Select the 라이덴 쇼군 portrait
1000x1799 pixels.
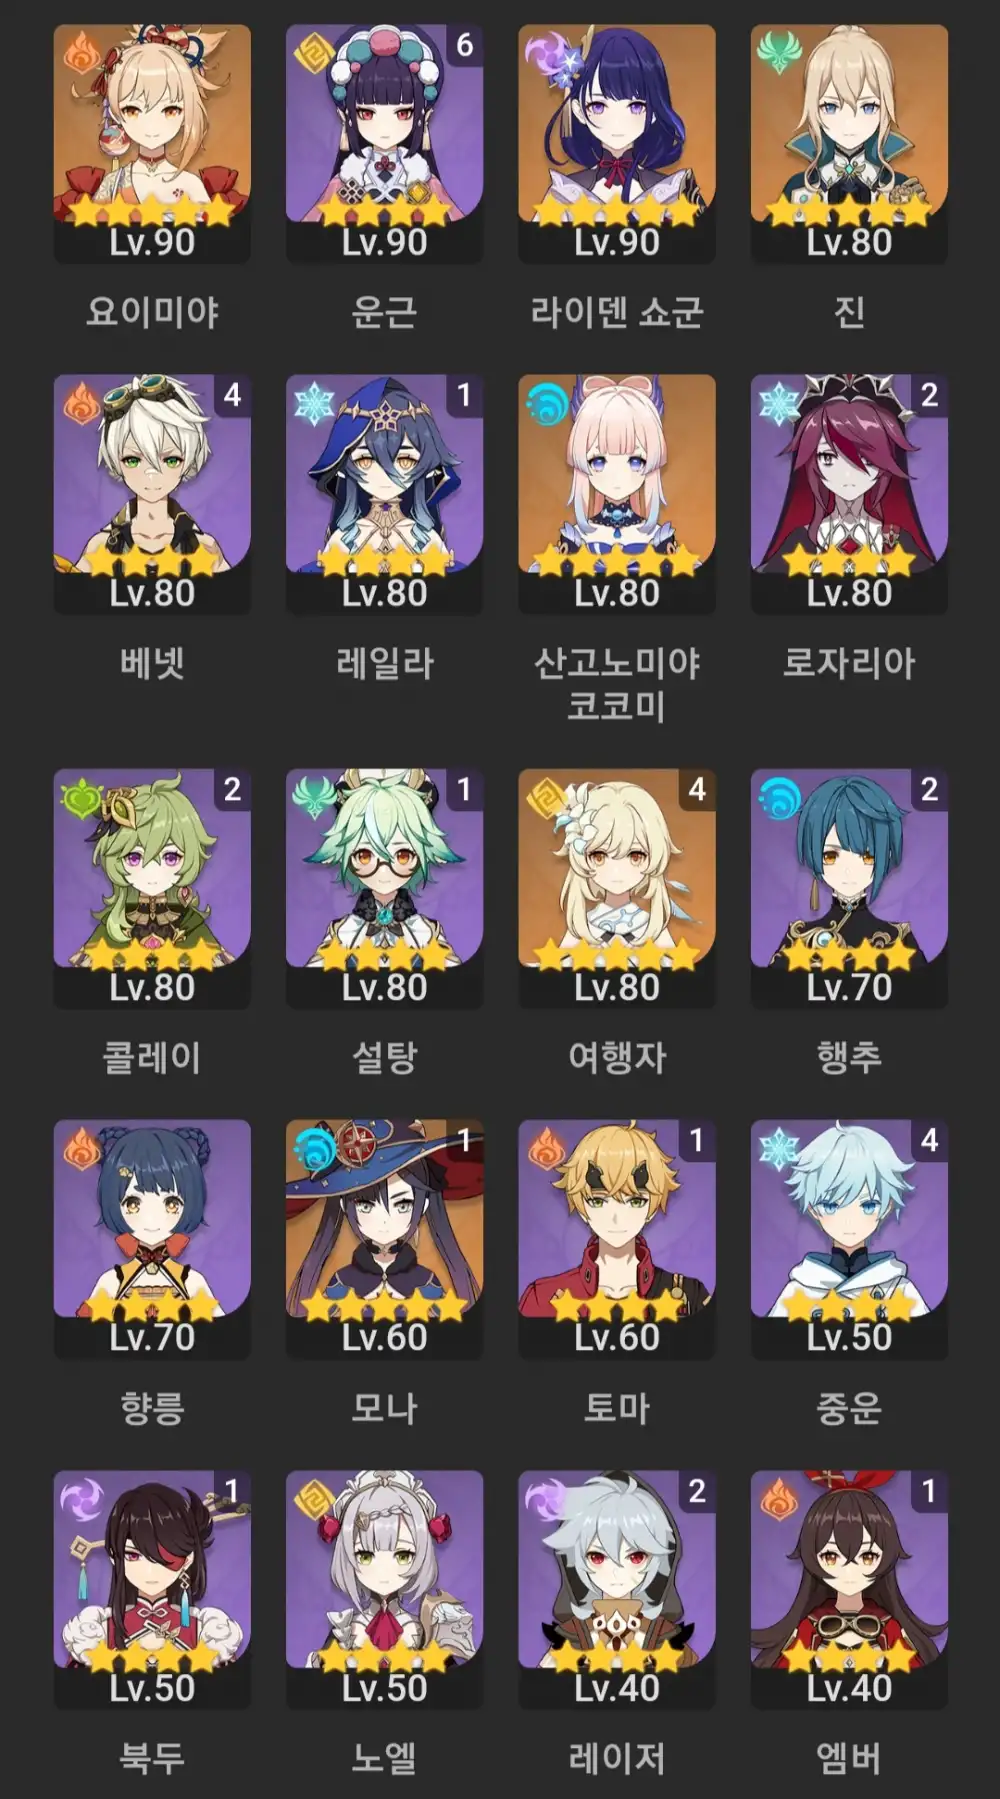617,123
